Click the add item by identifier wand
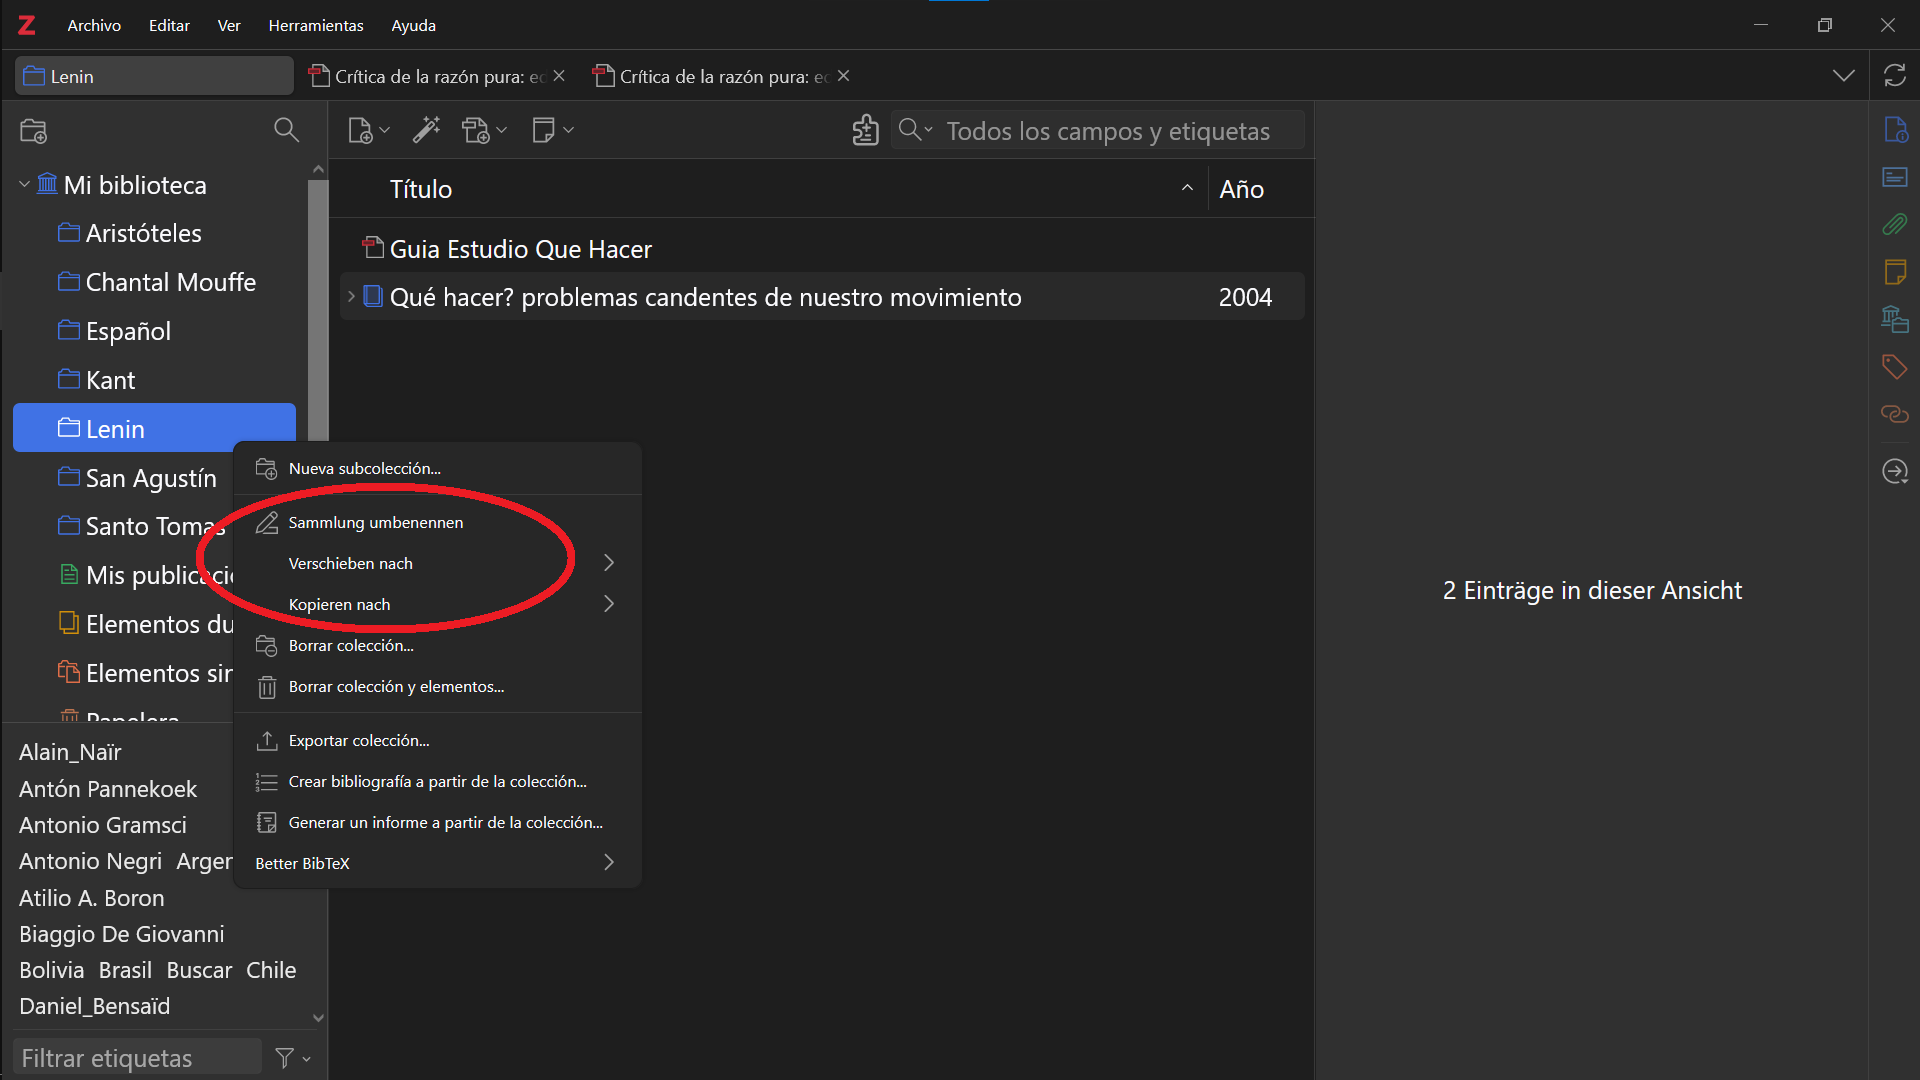 427,130
